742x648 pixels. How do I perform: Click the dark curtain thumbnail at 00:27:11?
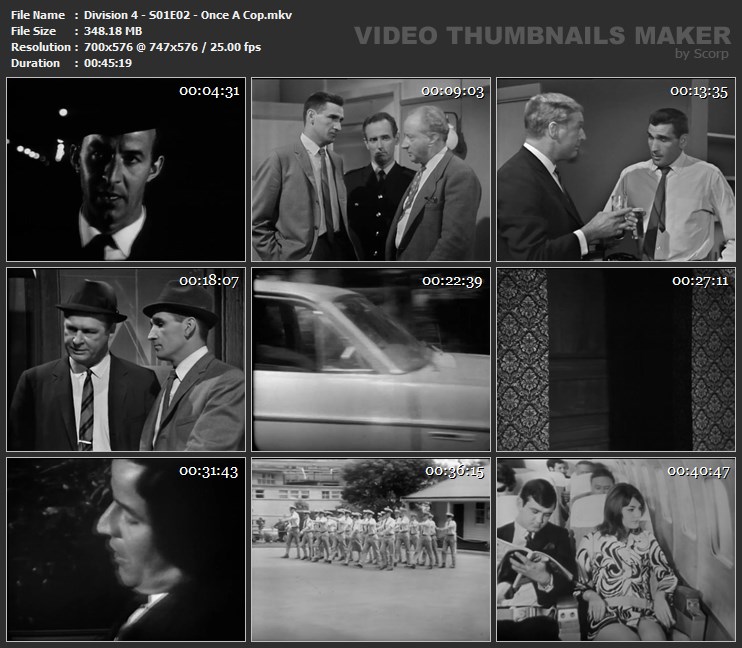[616, 360]
